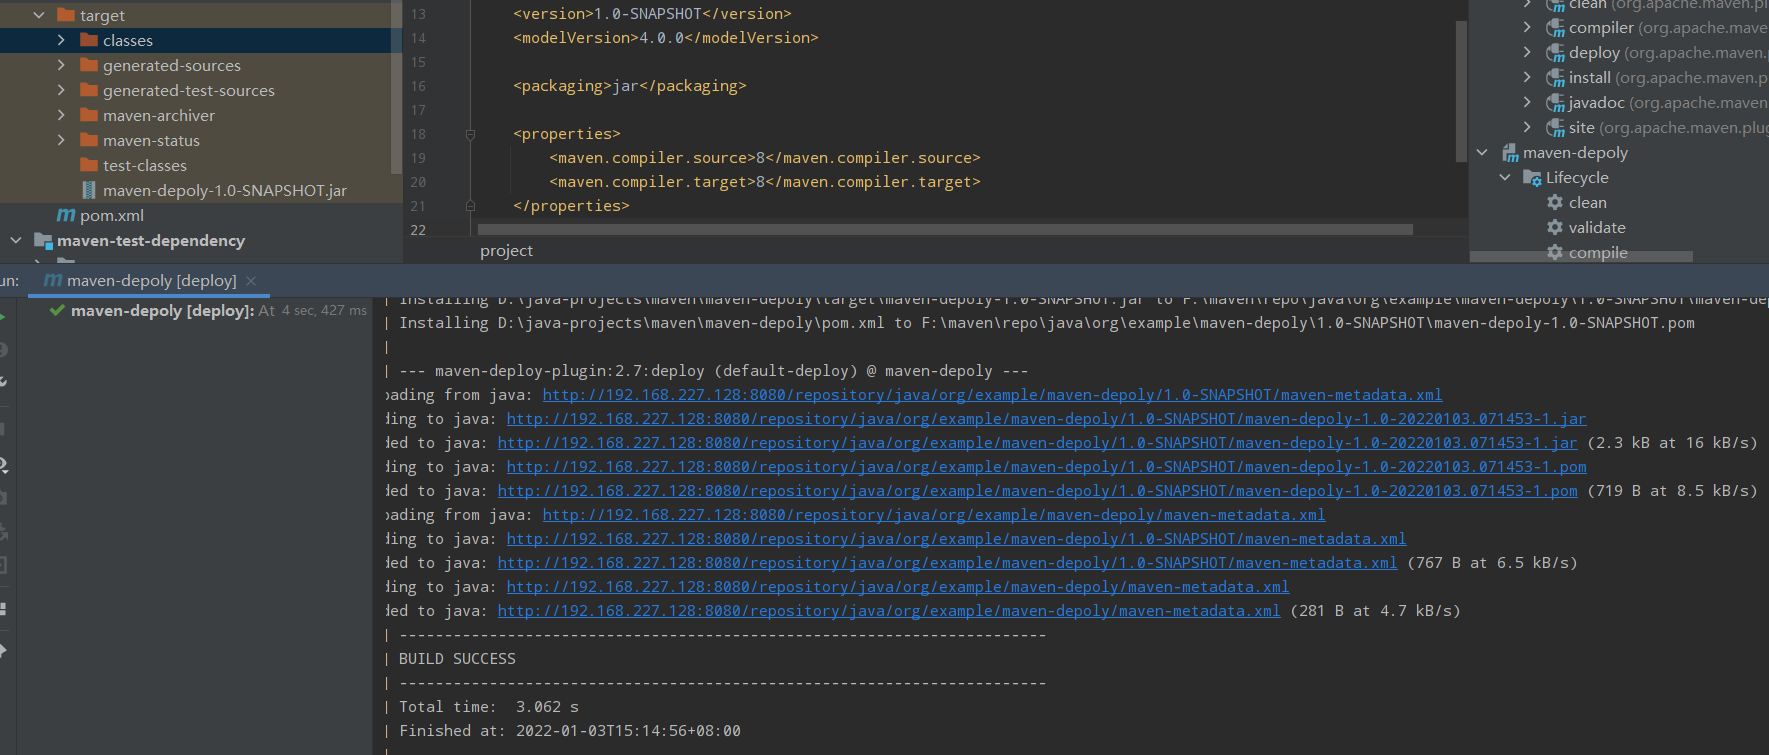Click the classes folder icon
Image resolution: width=1769 pixels, height=755 pixels.
click(x=89, y=40)
